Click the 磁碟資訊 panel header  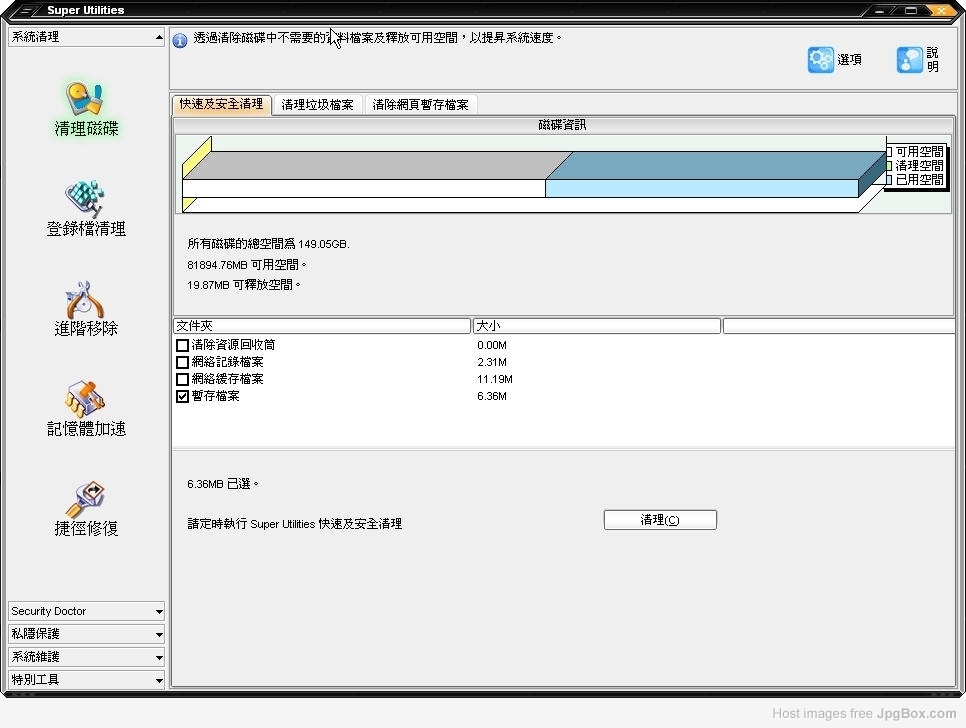pos(563,125)
